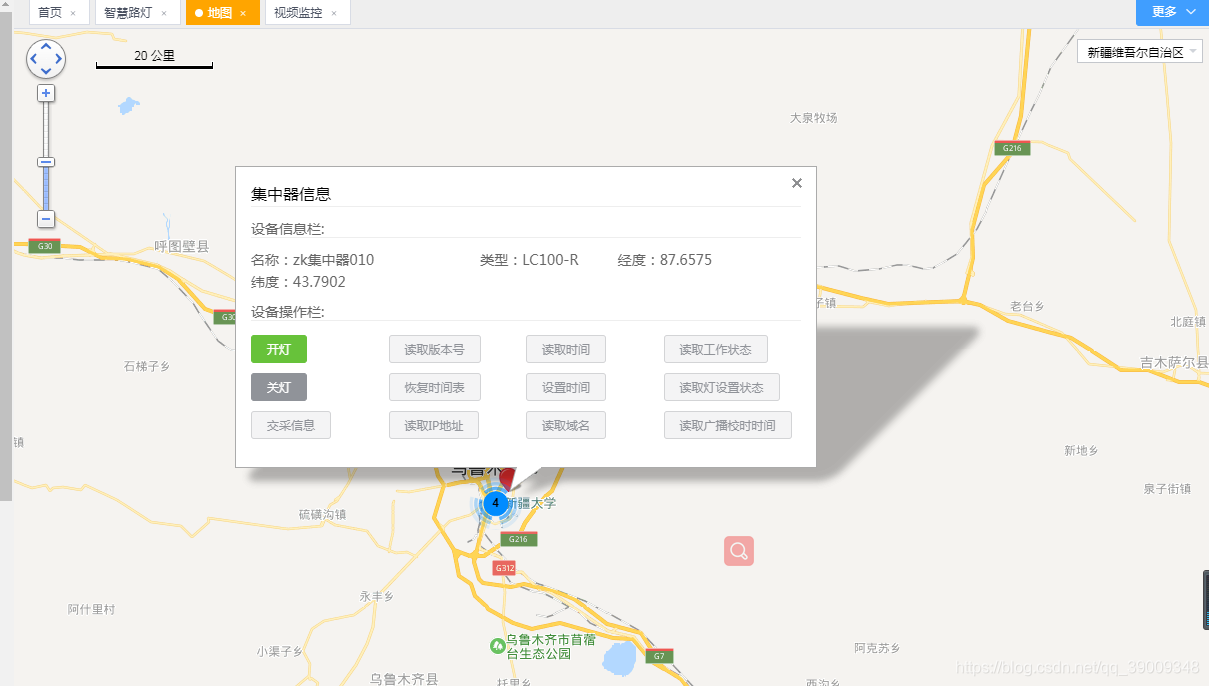Click the 读取域名 button
Screen dimensions: 1209x686
(566, 425)
